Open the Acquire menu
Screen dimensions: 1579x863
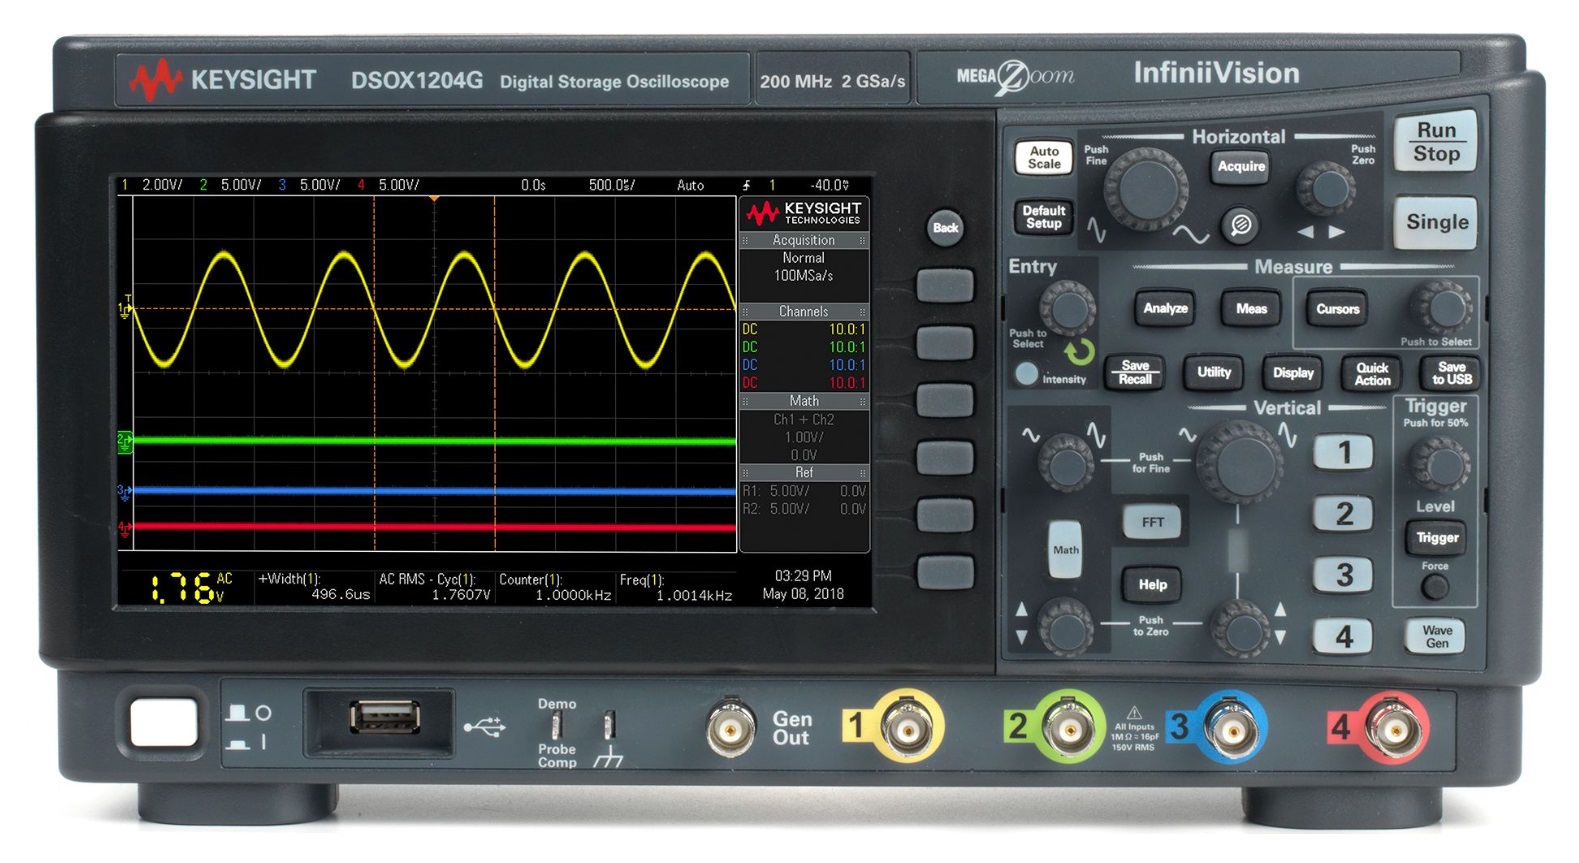coord(1240,167)
